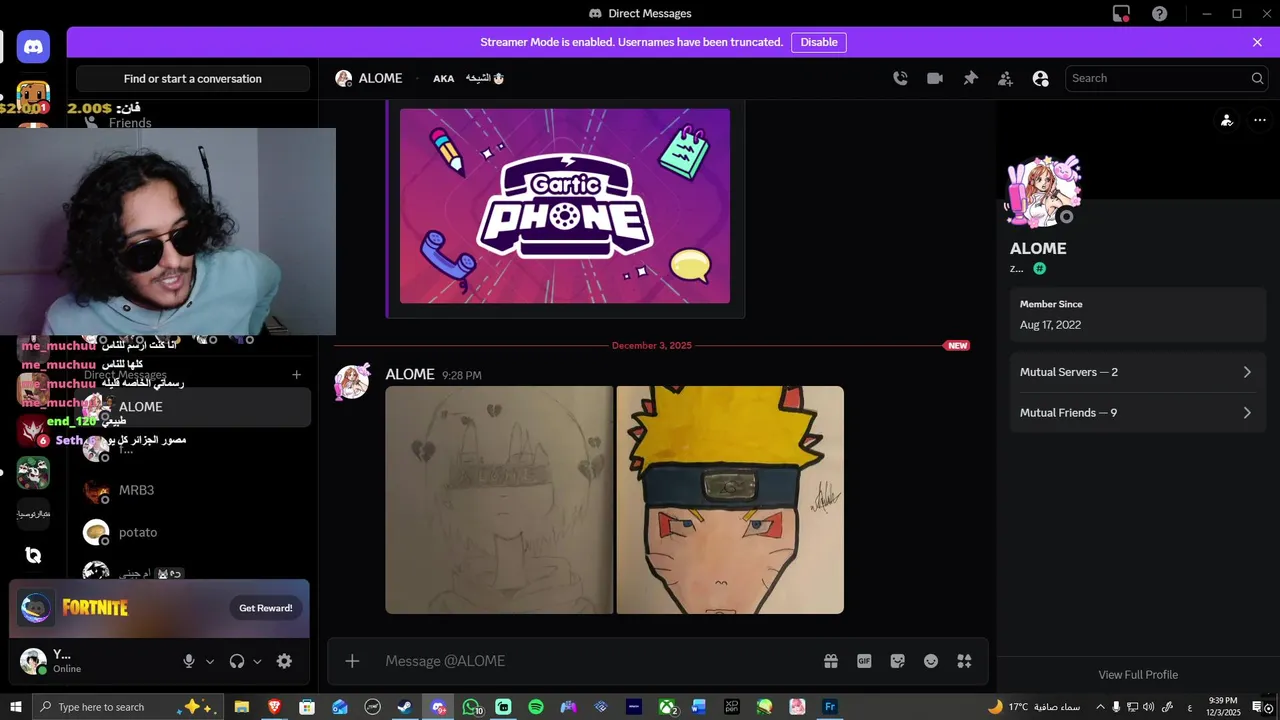Open the Inbox icon in the title bar
The height and width of the screenshot is (720, 1280).
[1121, 14]
